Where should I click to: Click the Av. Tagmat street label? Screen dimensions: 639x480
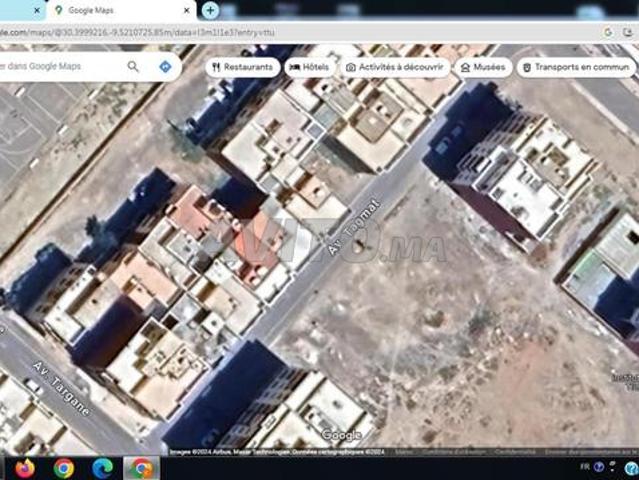click(354, 227)
